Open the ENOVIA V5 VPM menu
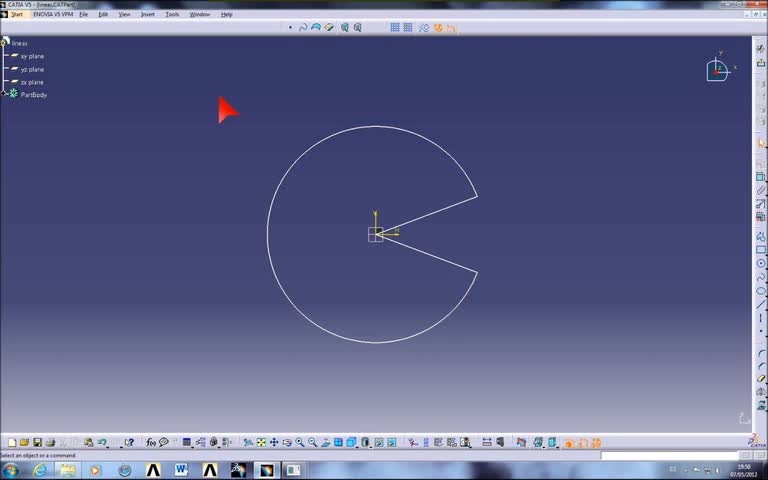 pyautogui.click(x=53, y=14)
